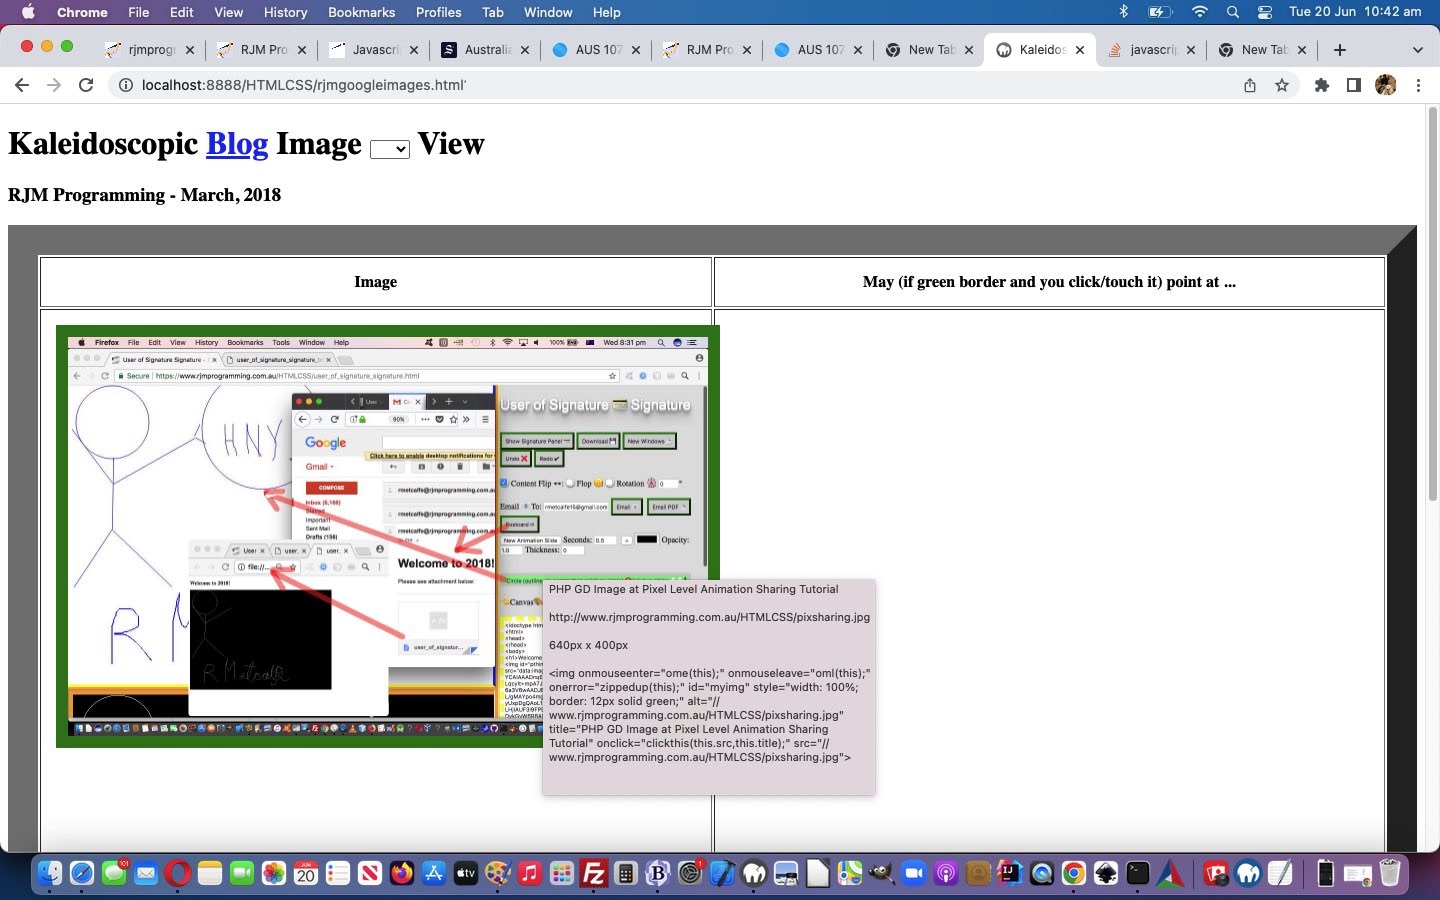
Task: Click the 'Image' column header
Action: tap(376, 282)
